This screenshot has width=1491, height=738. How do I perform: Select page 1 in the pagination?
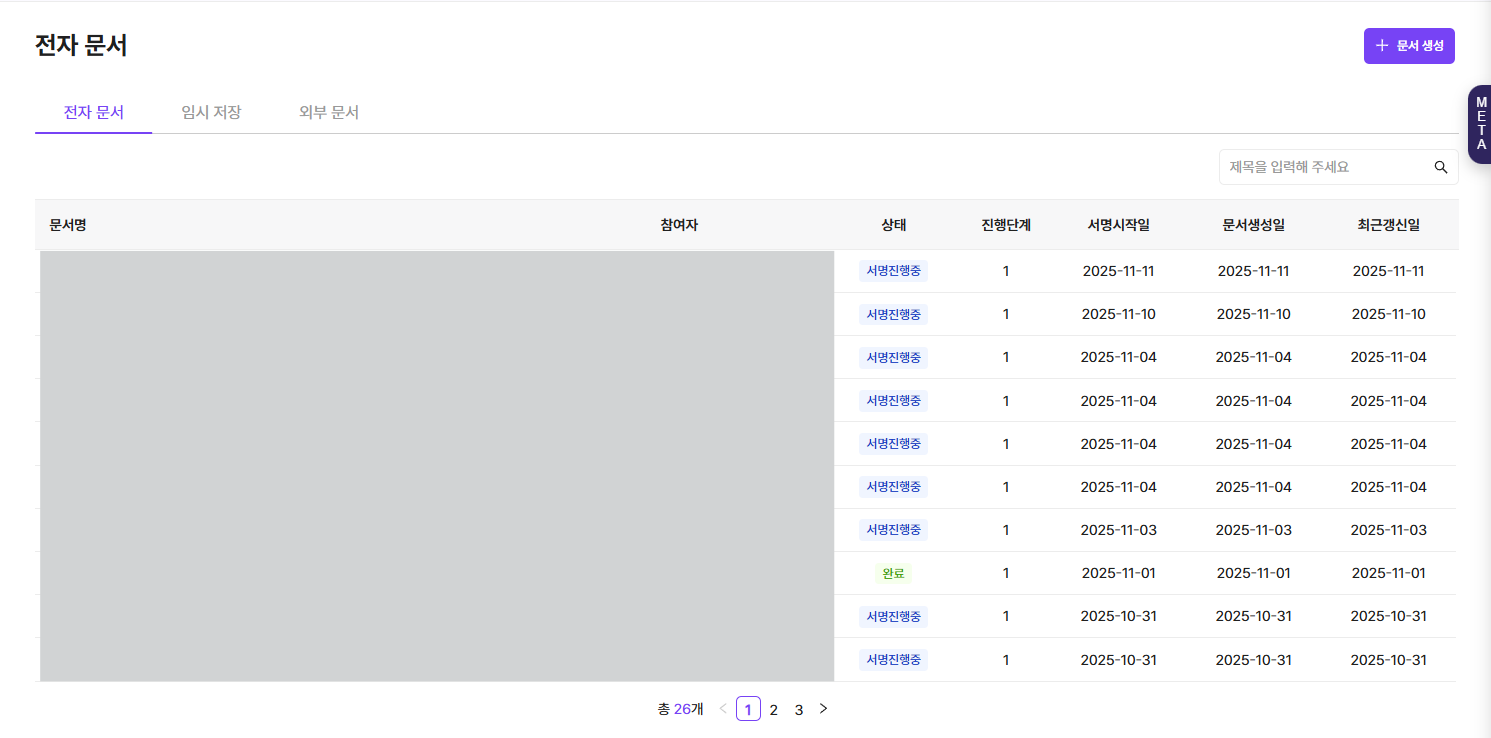(748, 709)
